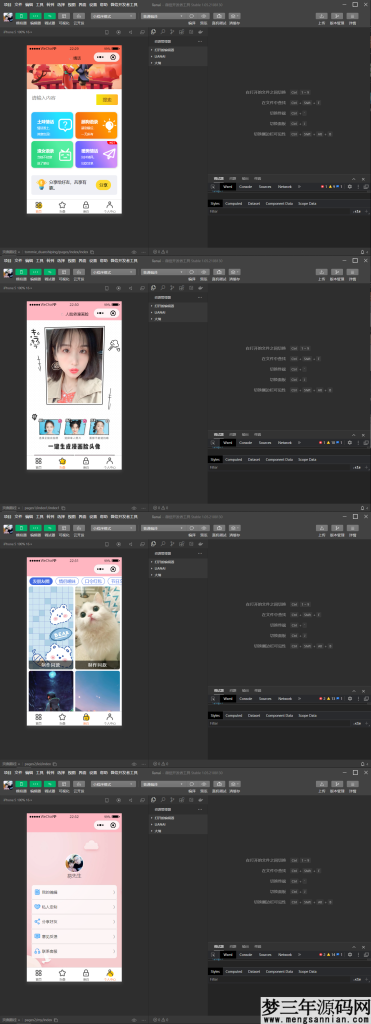The width and height of the screenshot is (371, 1024).
Task: Switch to the Sources tab in the home page window
Action: [x=265, y=186]
